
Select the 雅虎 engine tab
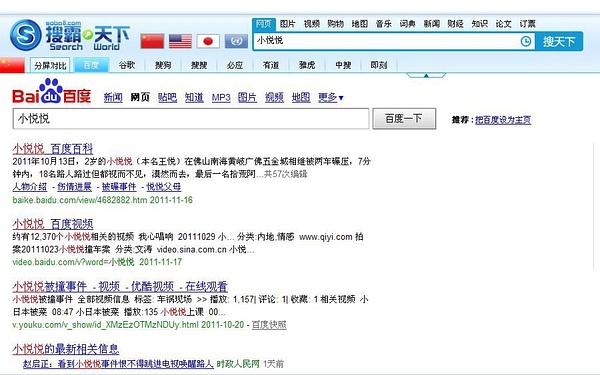click(x=307, y=65)
